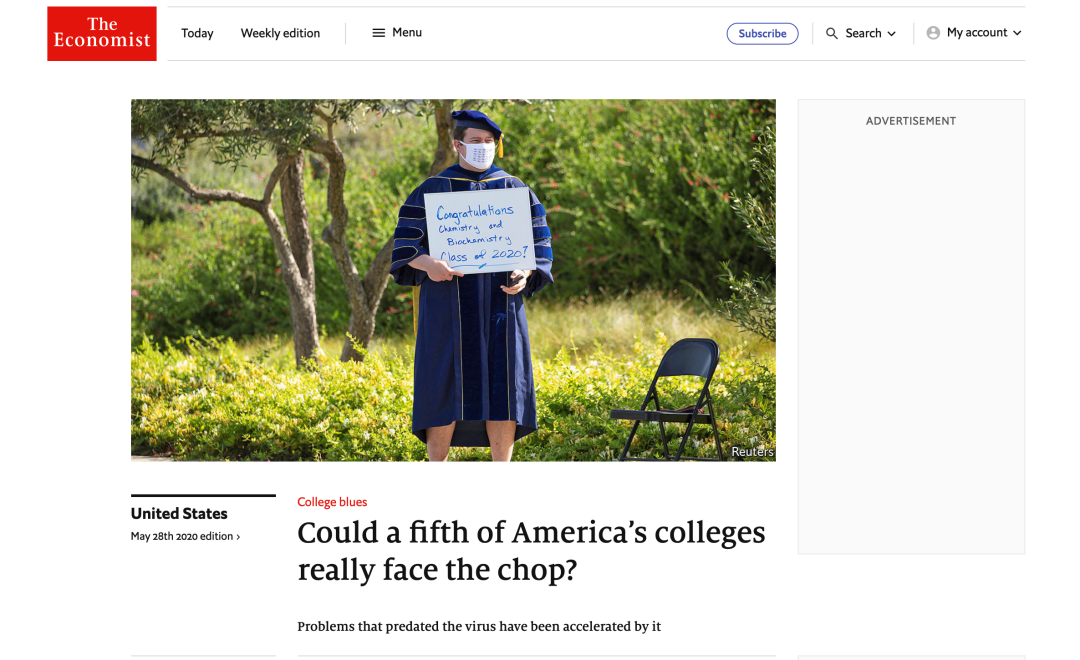Click the article headline about America's colleges
The height and width of the screenshot is (660, 1080).
[531, 550]
